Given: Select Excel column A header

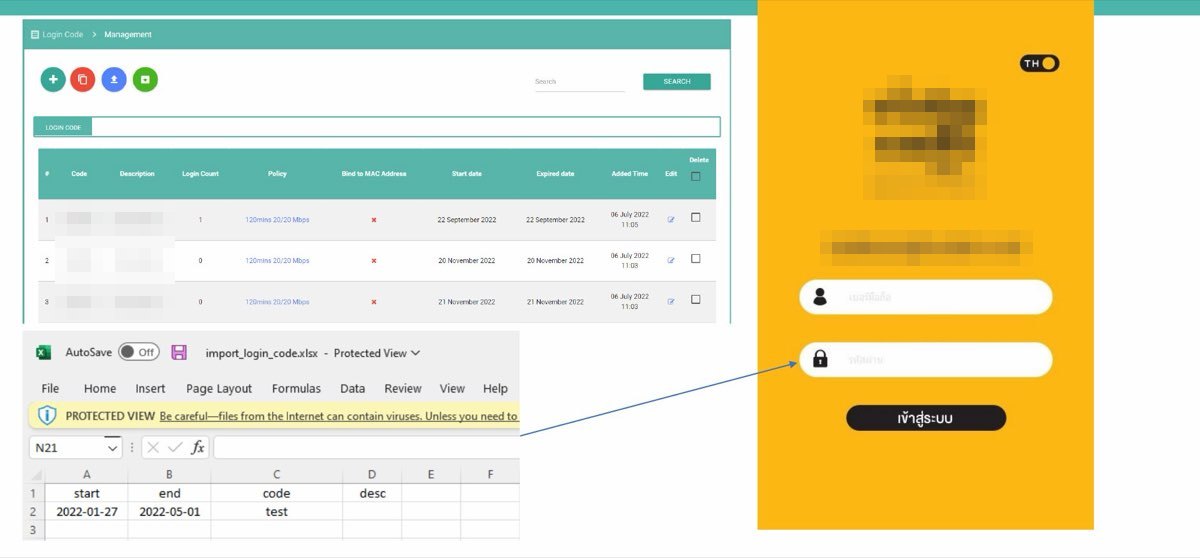Looking at the screenshot, I should tap(87, 474).
